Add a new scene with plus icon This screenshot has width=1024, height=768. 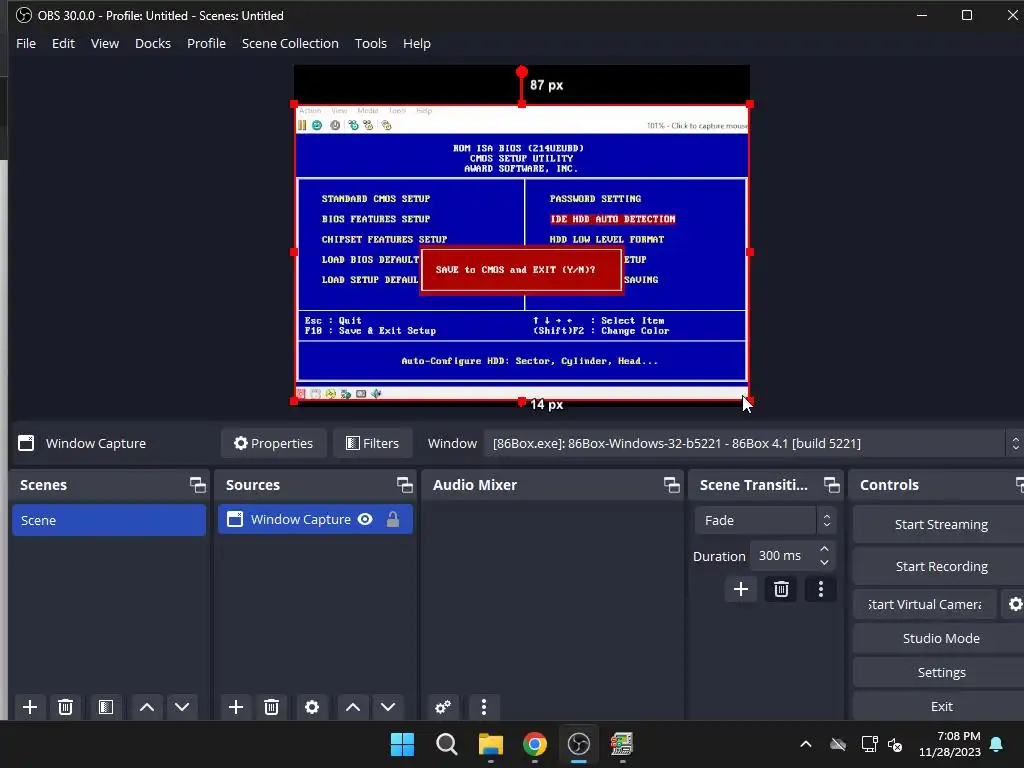coord(29,707)
